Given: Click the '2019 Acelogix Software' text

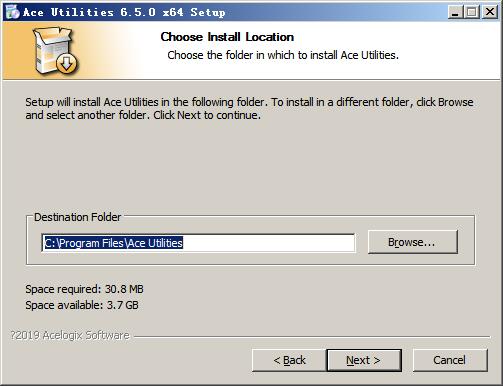Looking at the screenshot, I should (70, 335).
